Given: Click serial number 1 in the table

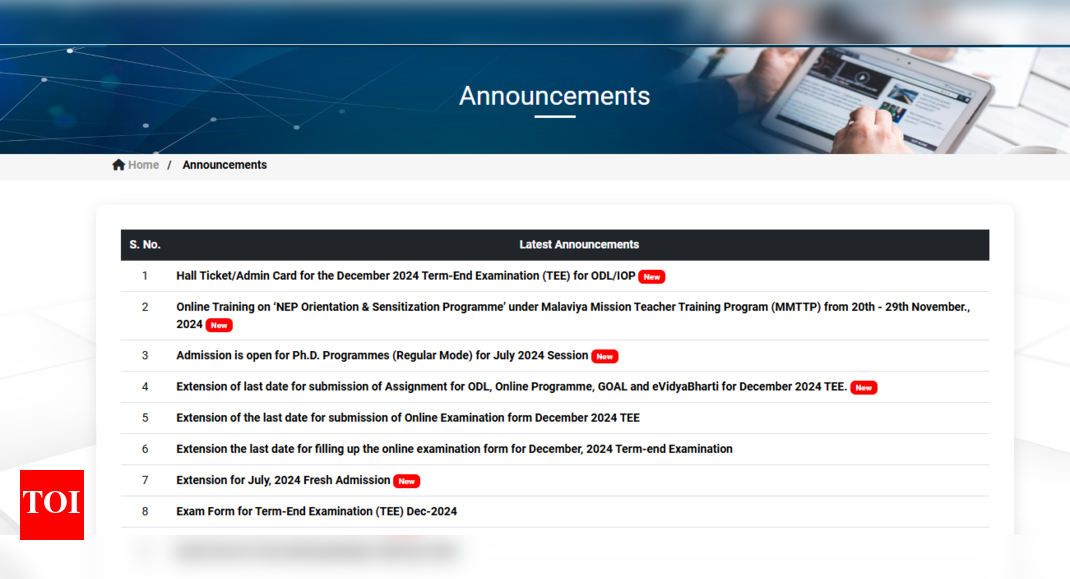Looking at the screenshot, I should (145, 276).
